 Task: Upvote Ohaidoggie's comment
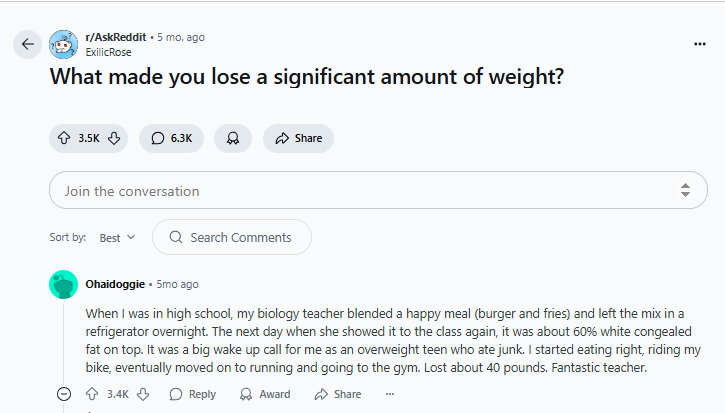(x=92, y=394)
